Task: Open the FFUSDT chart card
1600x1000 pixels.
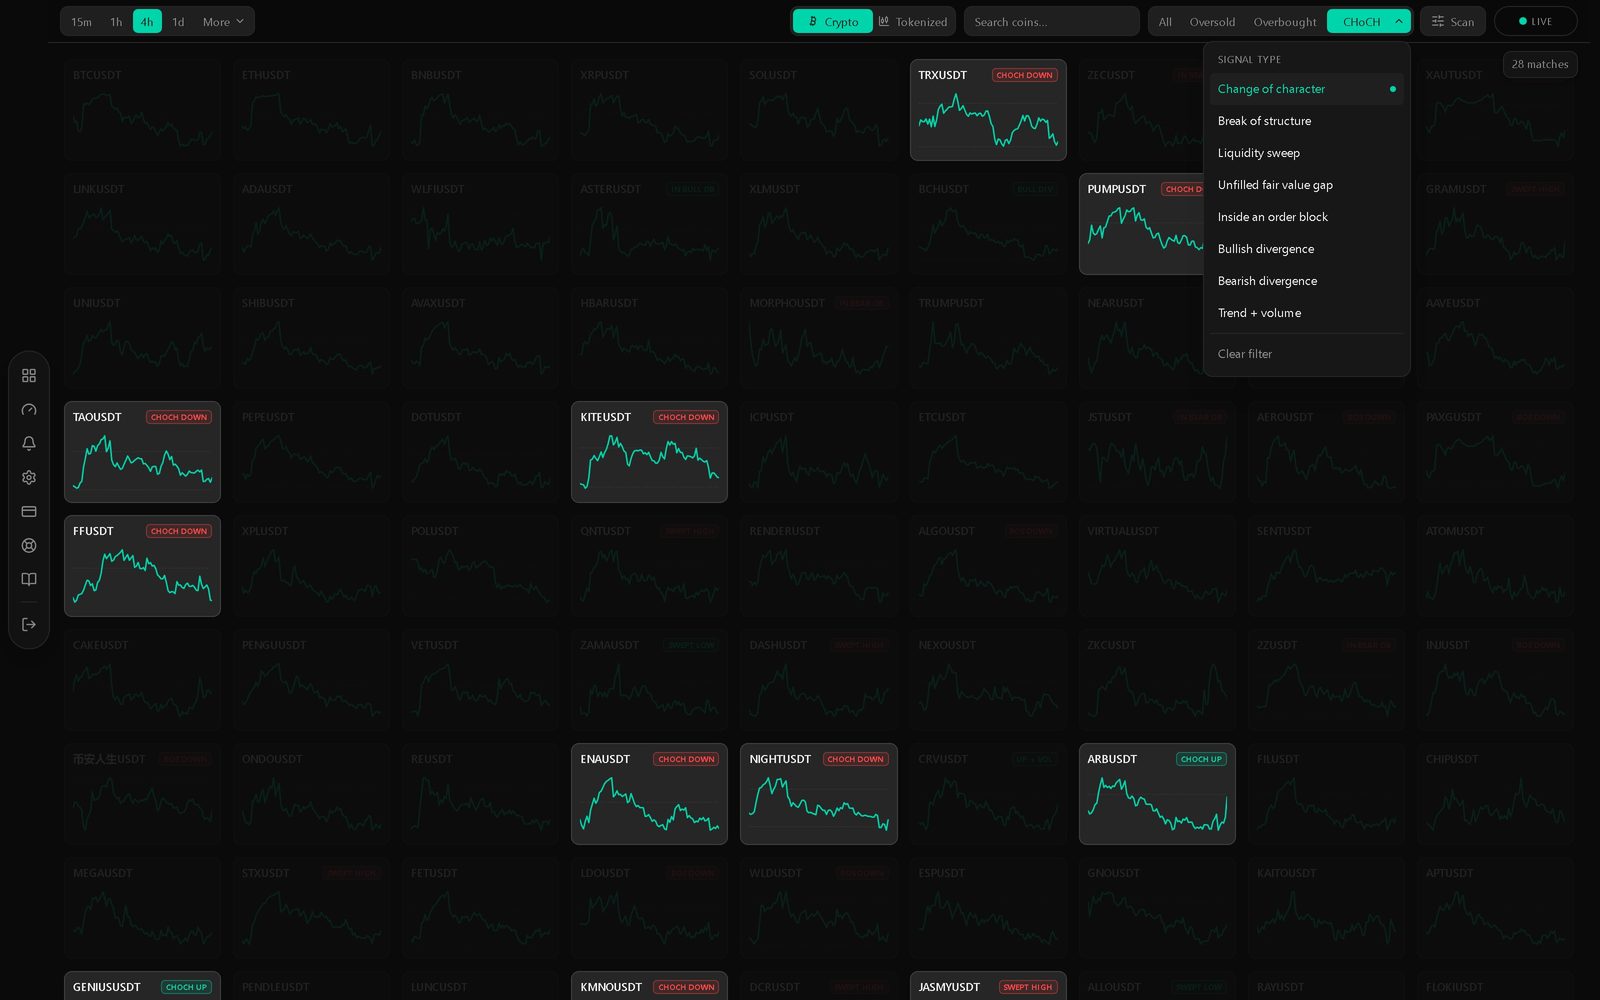Action: (x=142, y=566)
